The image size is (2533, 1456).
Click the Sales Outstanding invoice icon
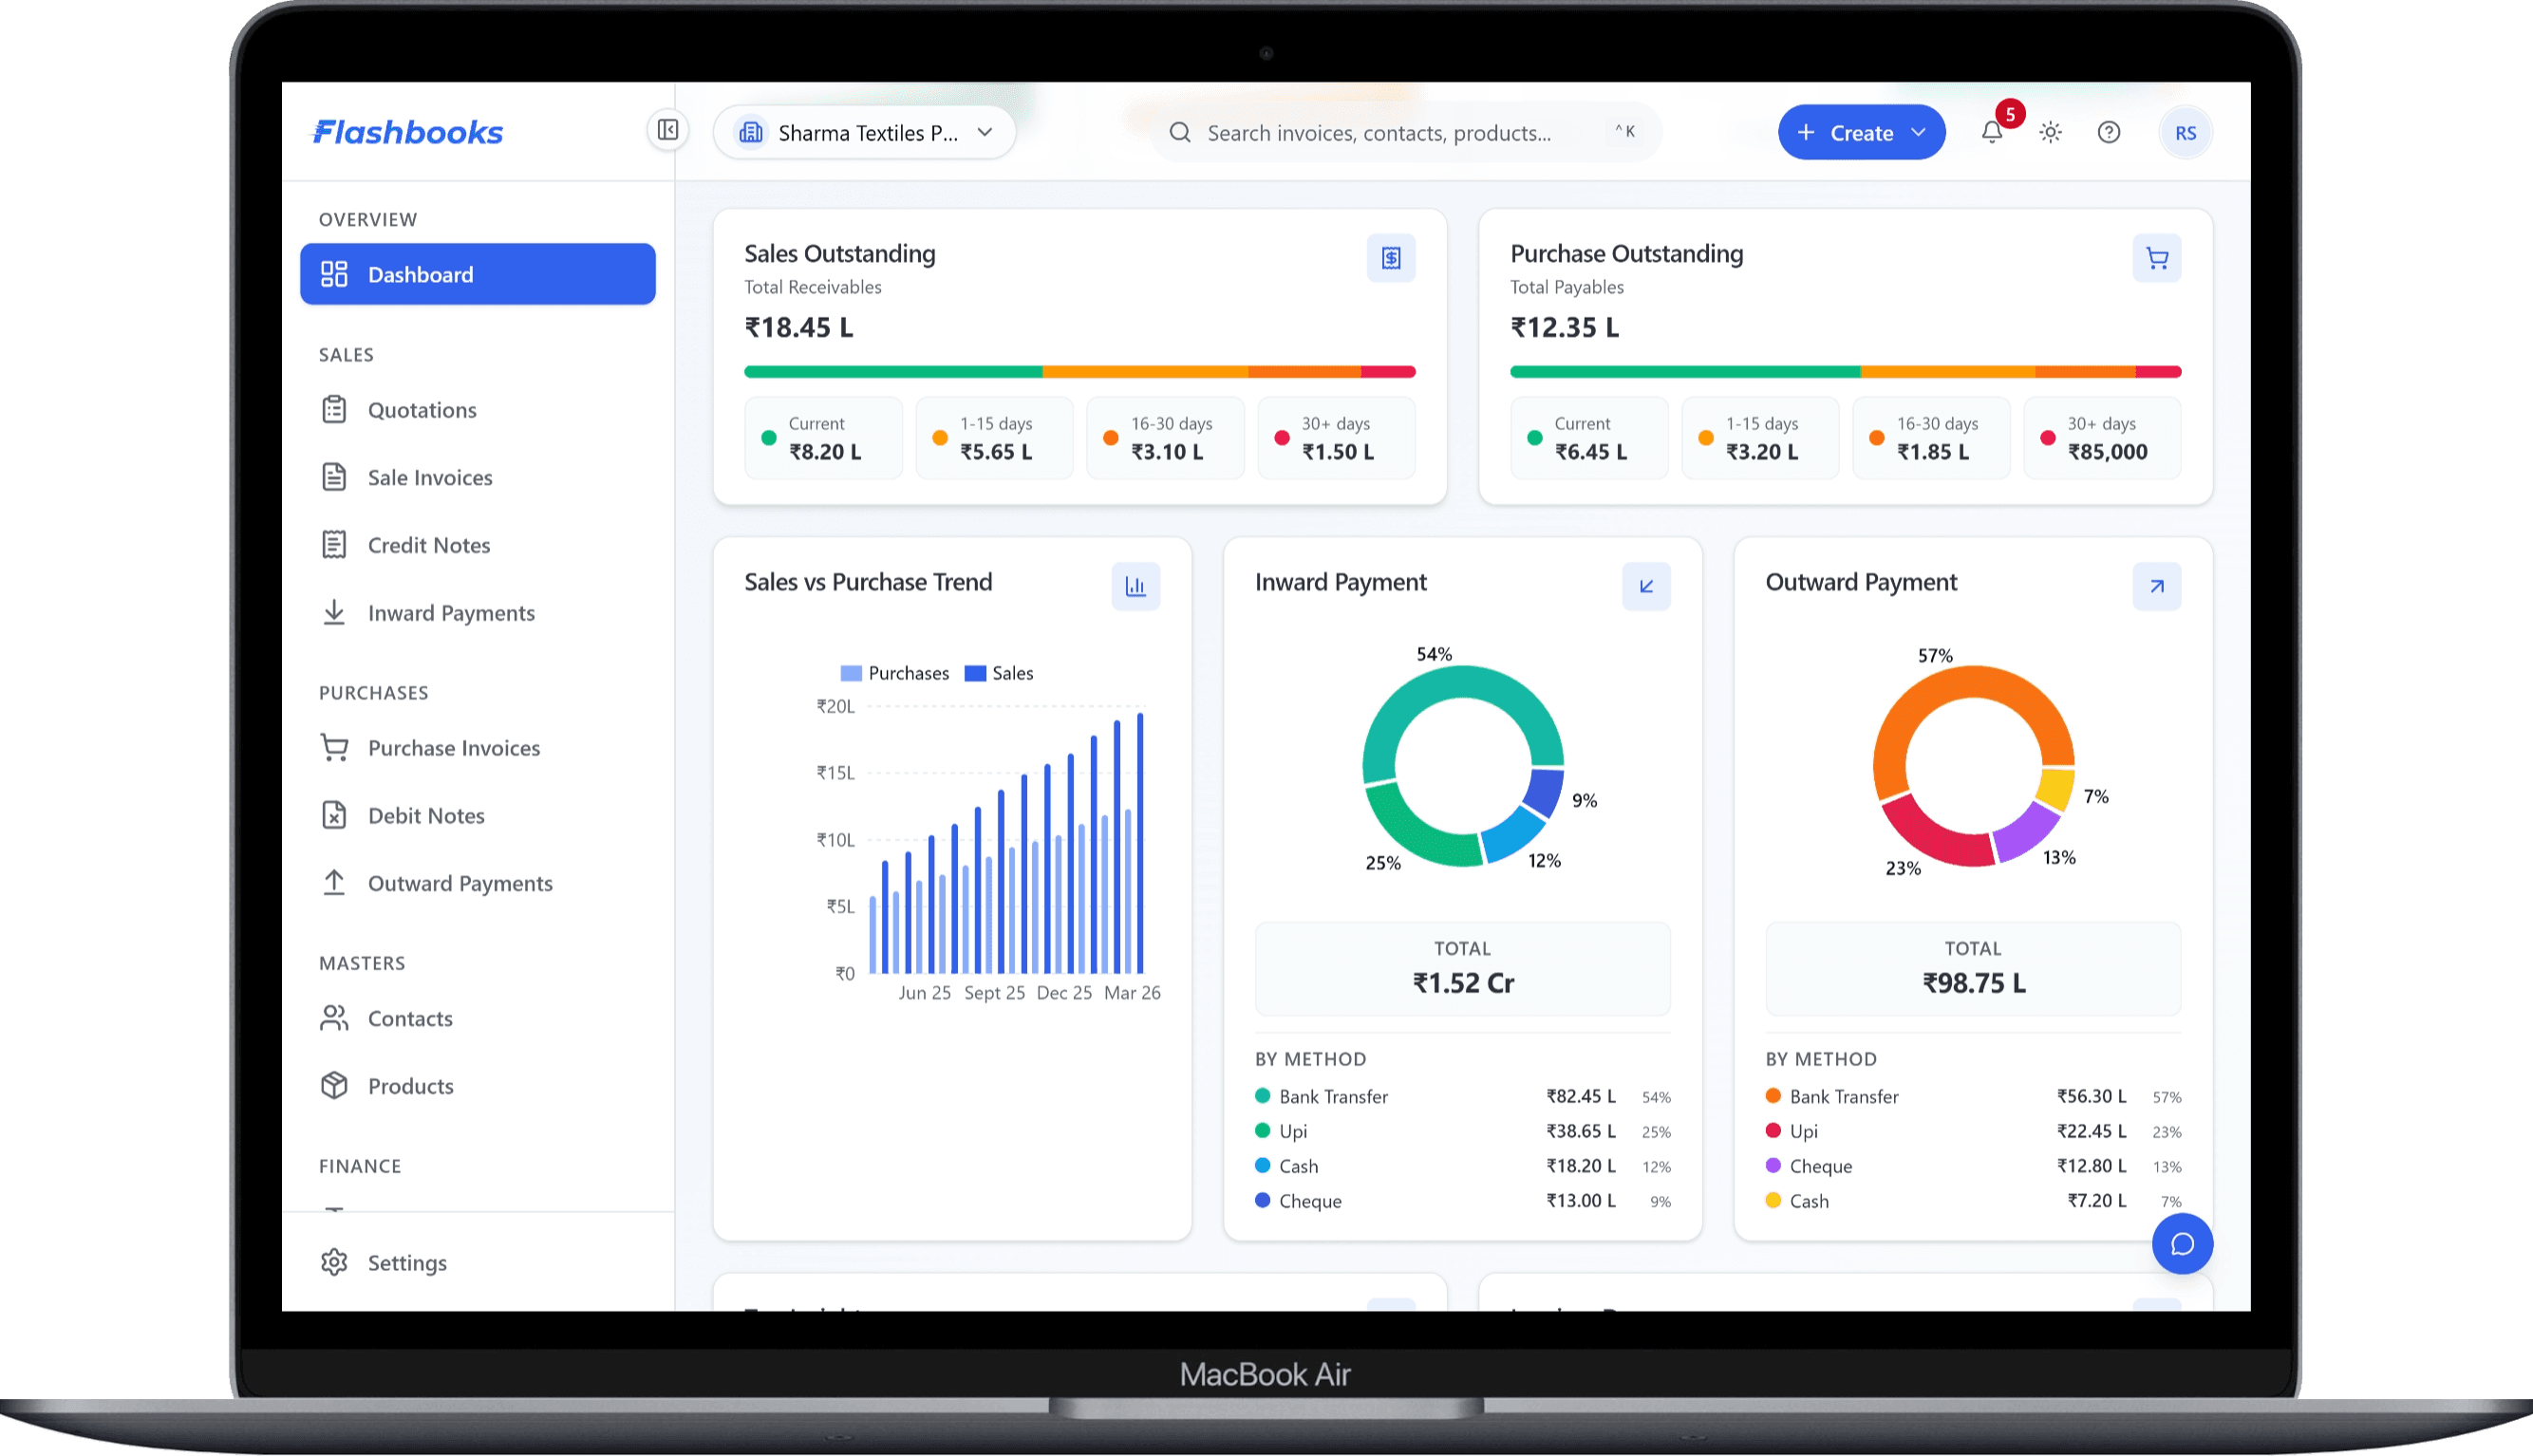(1390, 258)
